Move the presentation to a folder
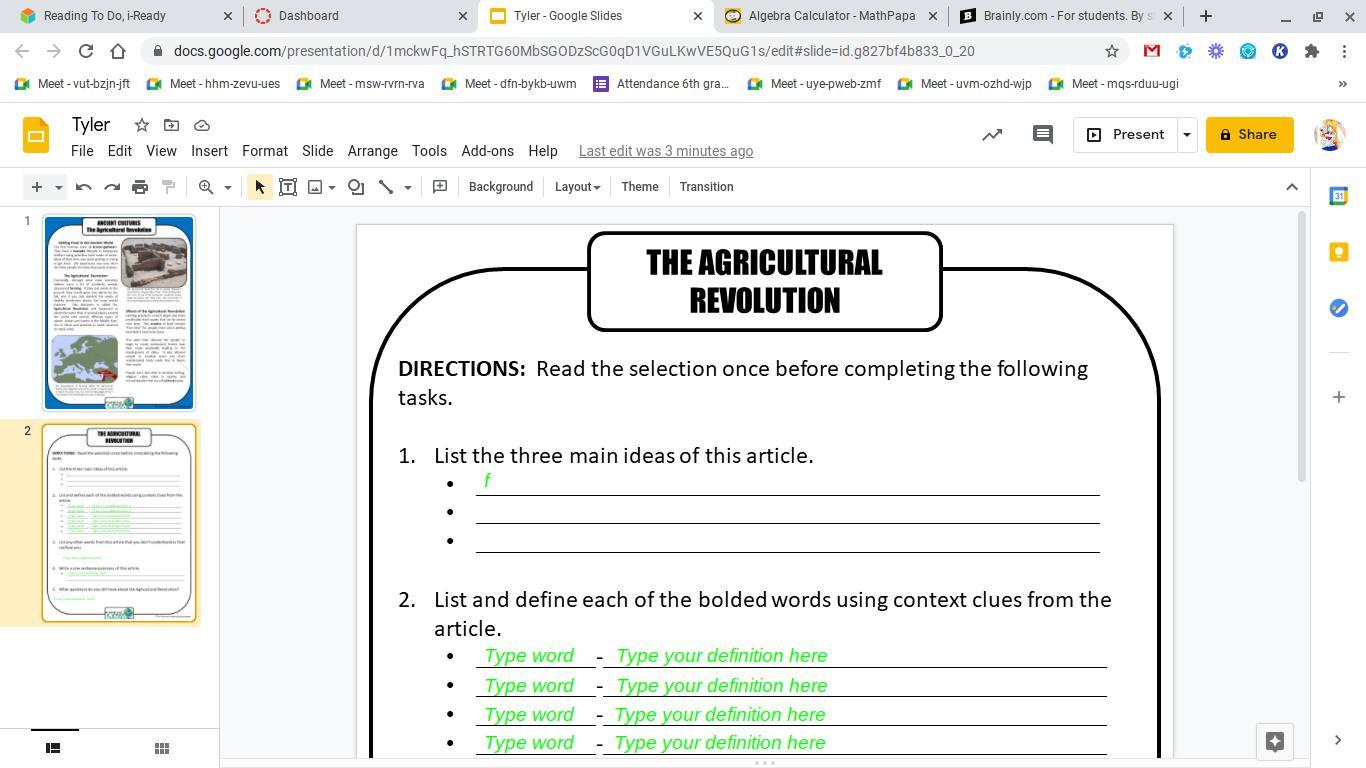 point(172,125)
